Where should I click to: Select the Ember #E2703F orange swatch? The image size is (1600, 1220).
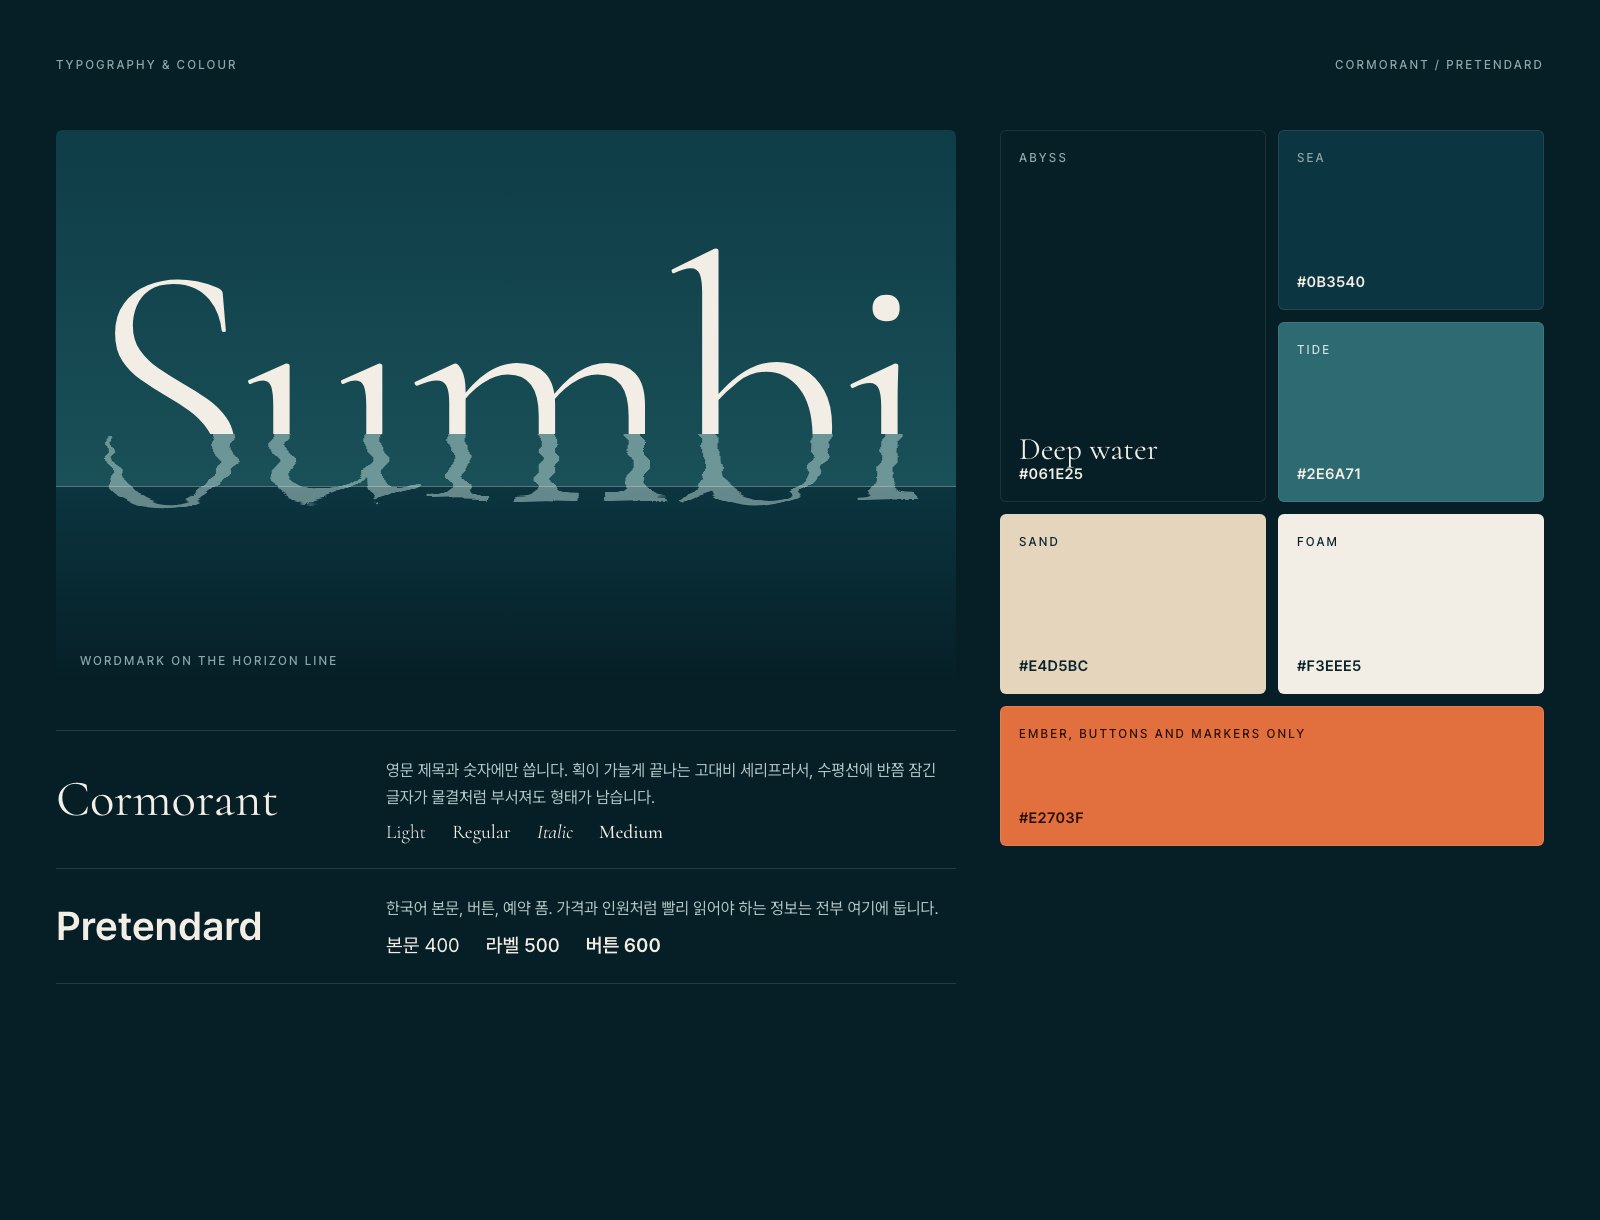1272,776
